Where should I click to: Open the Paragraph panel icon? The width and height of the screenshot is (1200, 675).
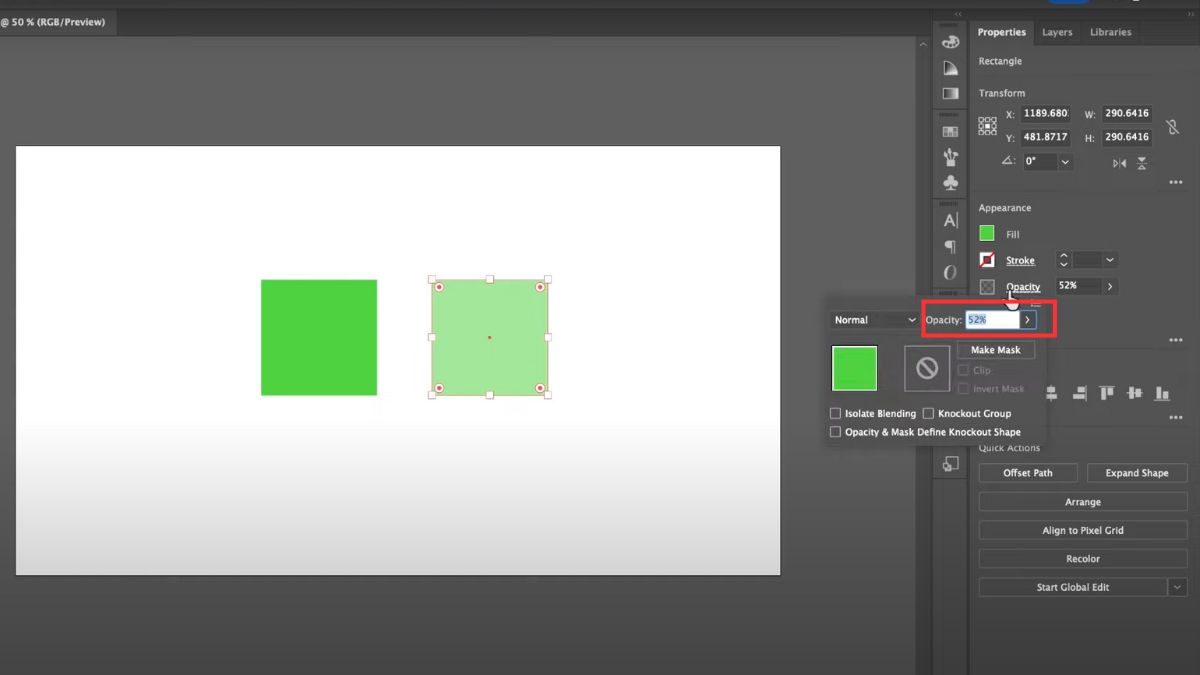951,247
